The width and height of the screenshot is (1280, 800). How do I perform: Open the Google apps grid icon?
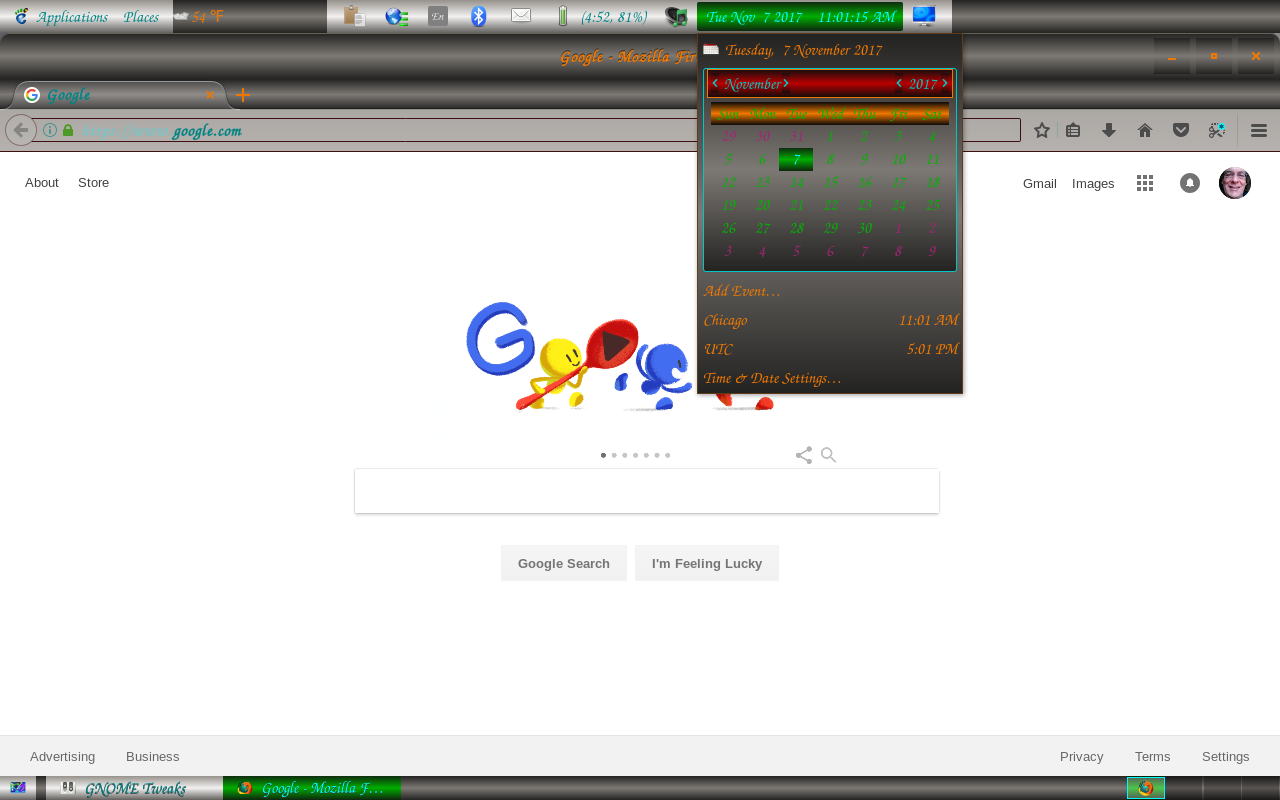coord(1145,183)
